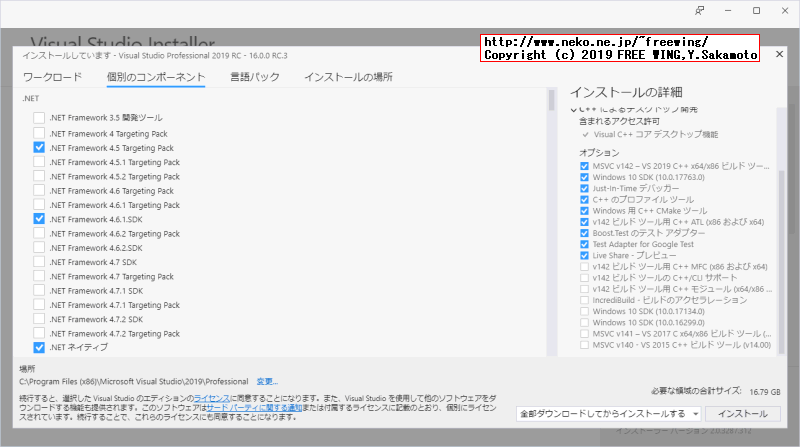Enable v142 C++ モジュール option
The width and height of the screenshot is (800, 447).
coord(584,289)
